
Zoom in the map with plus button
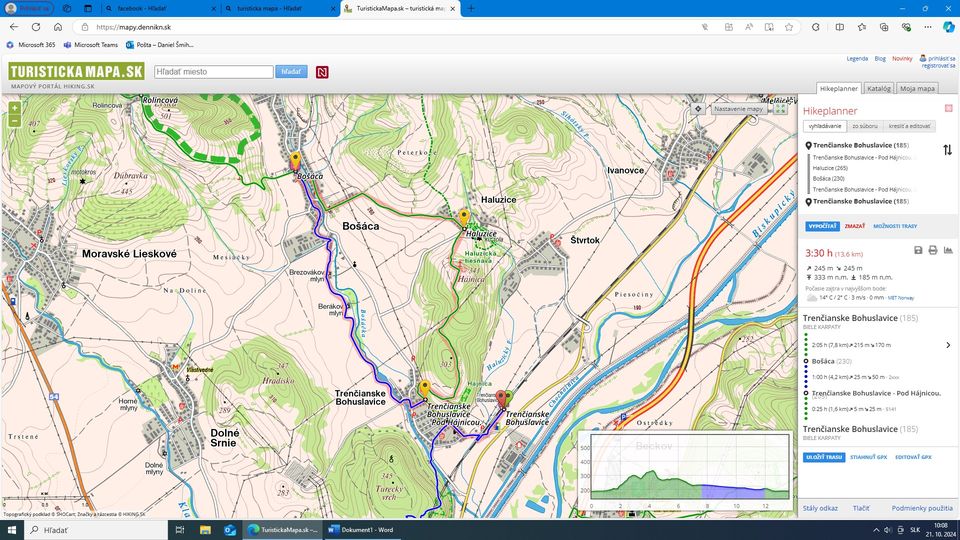click(x=14, y=108)
